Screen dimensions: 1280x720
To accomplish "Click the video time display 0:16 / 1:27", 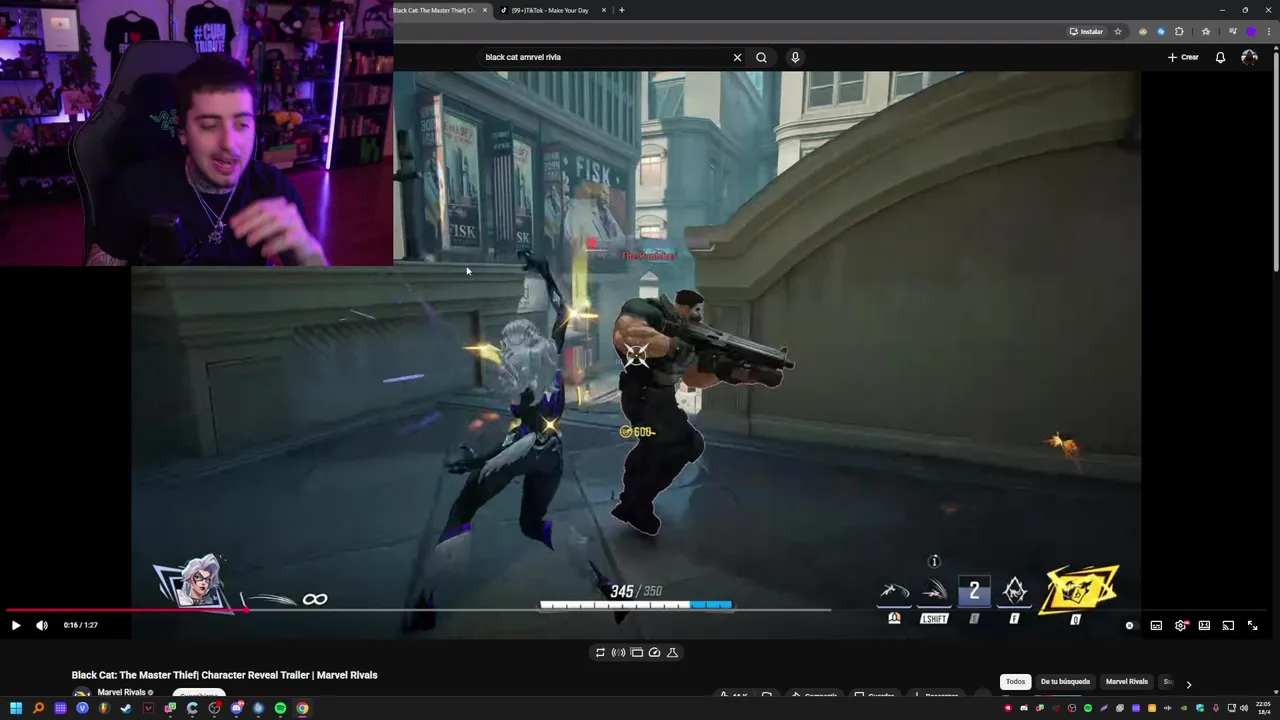I will (80, 625).
